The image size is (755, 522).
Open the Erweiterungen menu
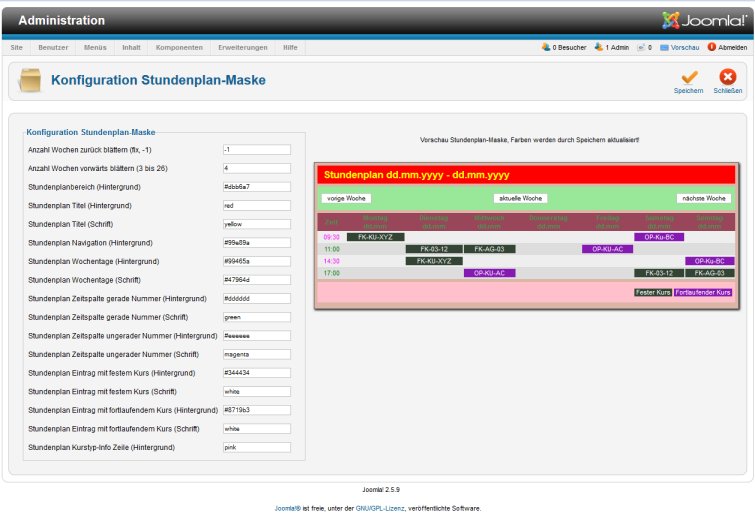[x=242, y=47]
